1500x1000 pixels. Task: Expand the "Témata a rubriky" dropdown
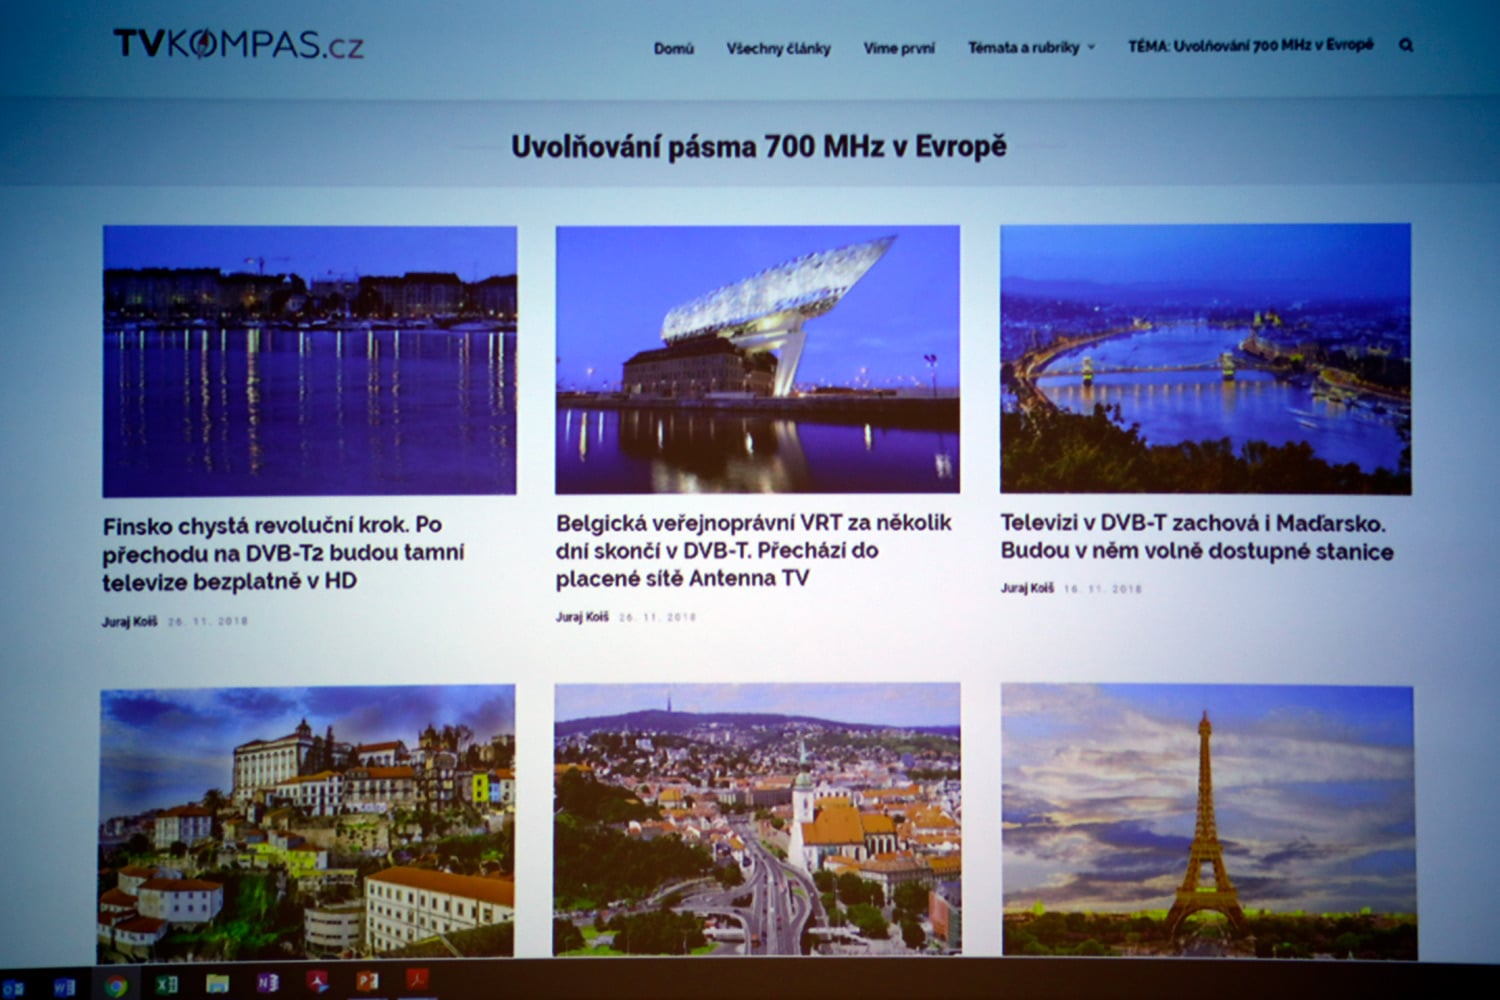1028,45
